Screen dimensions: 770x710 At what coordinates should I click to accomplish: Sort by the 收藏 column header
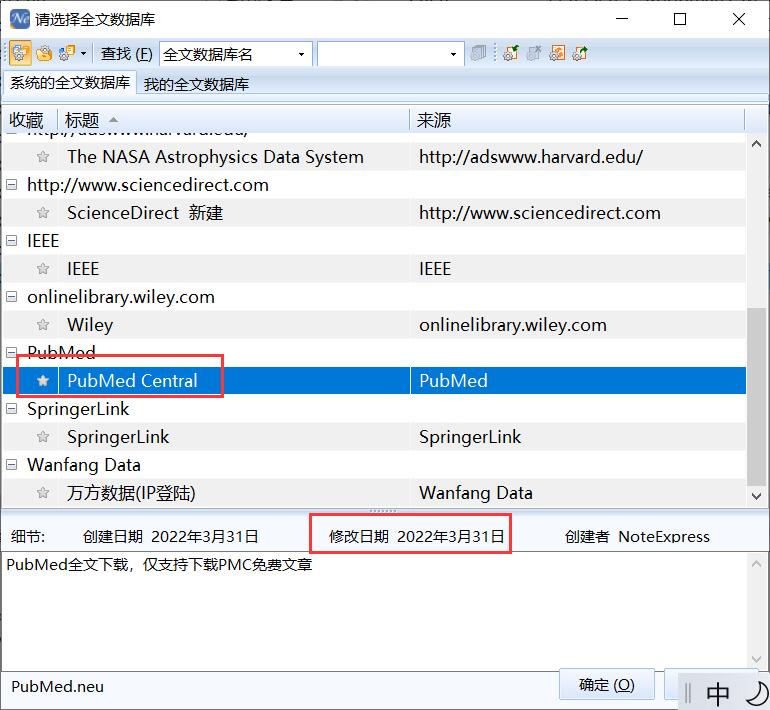click(27, 120)
